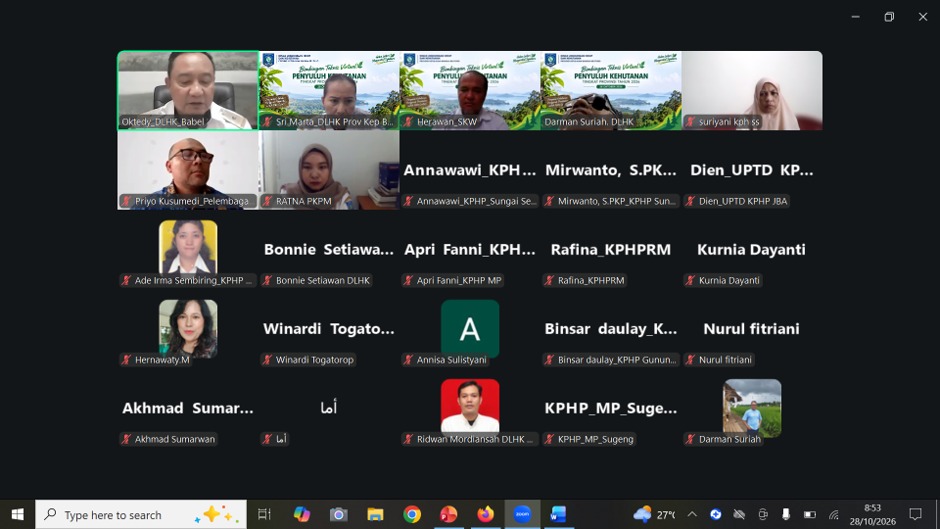
Task: Minimize the Zoom meeting window
Action: [x=855, y=17]
